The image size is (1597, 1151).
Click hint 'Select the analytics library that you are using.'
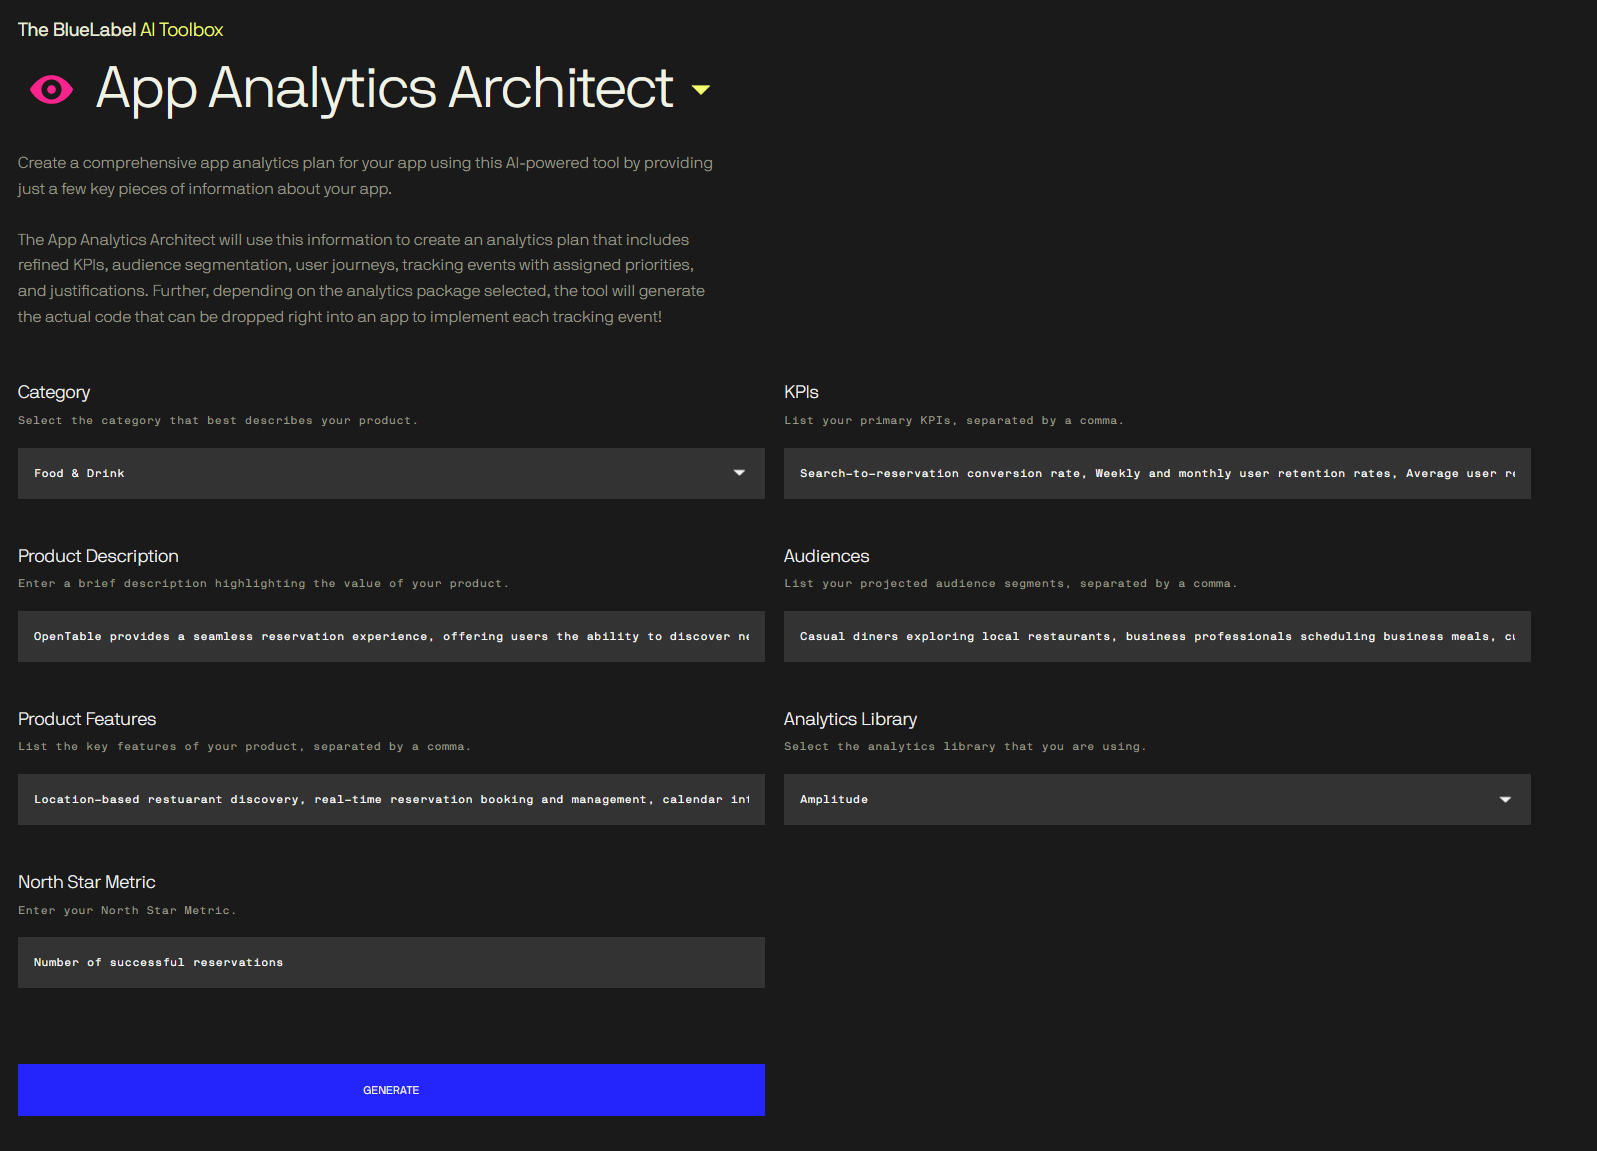click(x=965, y=747)
